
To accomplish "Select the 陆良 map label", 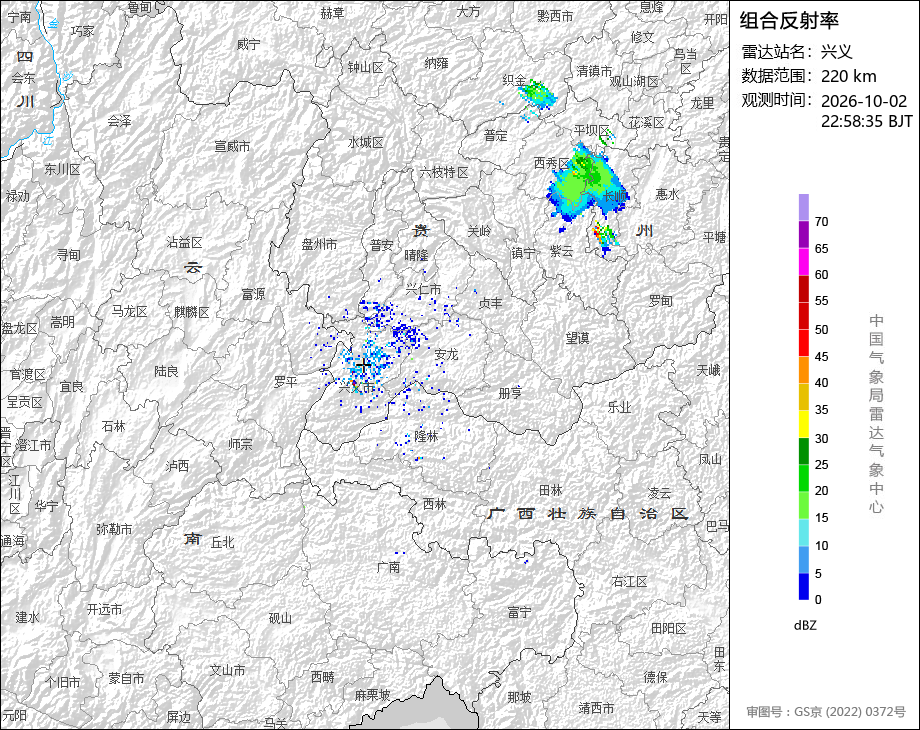I will click(x=166, y=371).
